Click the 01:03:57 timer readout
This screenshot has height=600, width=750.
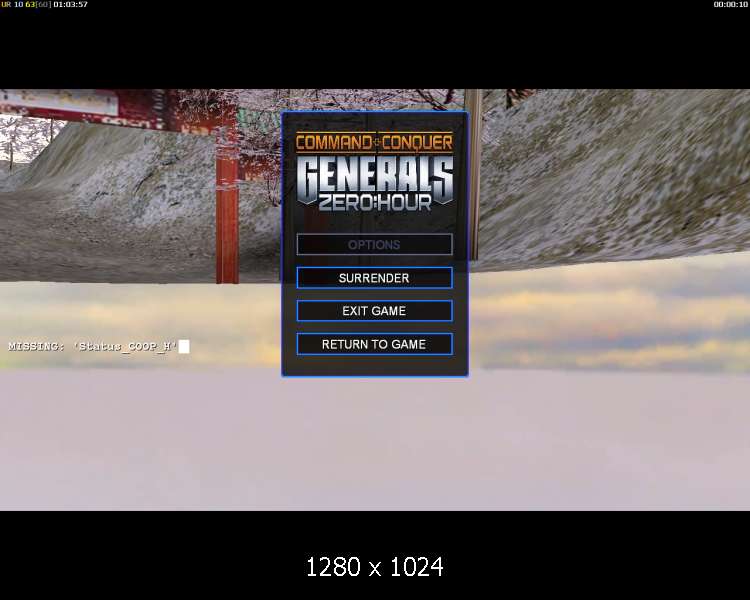point(70,4)
